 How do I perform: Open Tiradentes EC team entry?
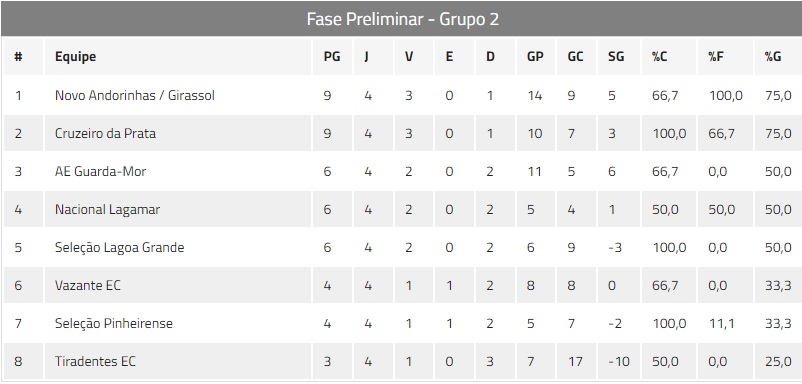click(95, 362)
